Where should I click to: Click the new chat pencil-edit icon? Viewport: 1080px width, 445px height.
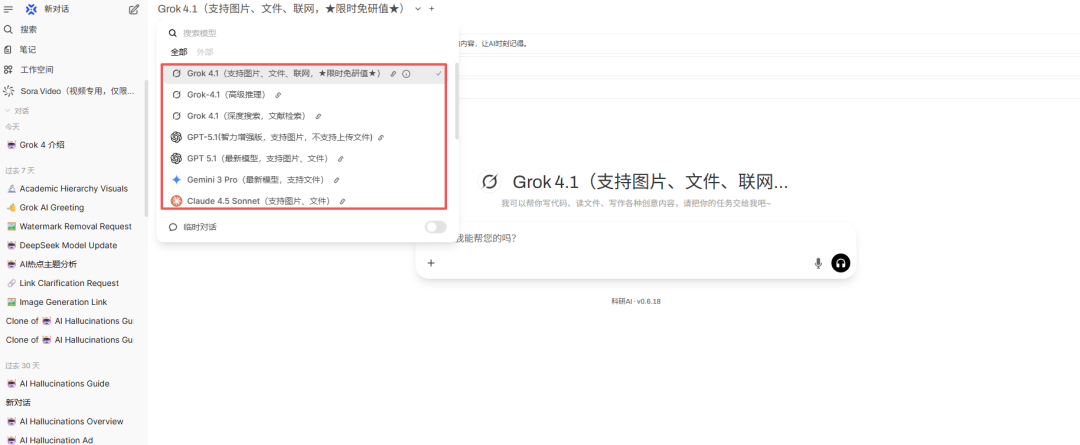coord(134,10)
